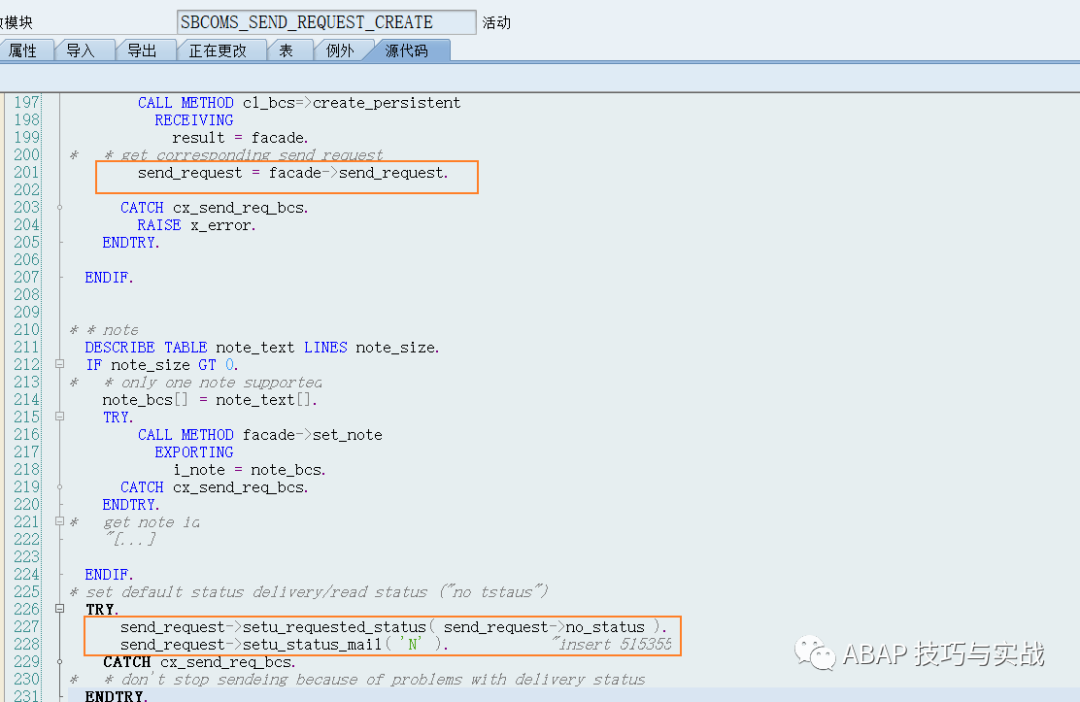This screenshot has width=1080, height=702.
Task: Click the 'send_request = facade->send_request.' statement
Action: 293,173
